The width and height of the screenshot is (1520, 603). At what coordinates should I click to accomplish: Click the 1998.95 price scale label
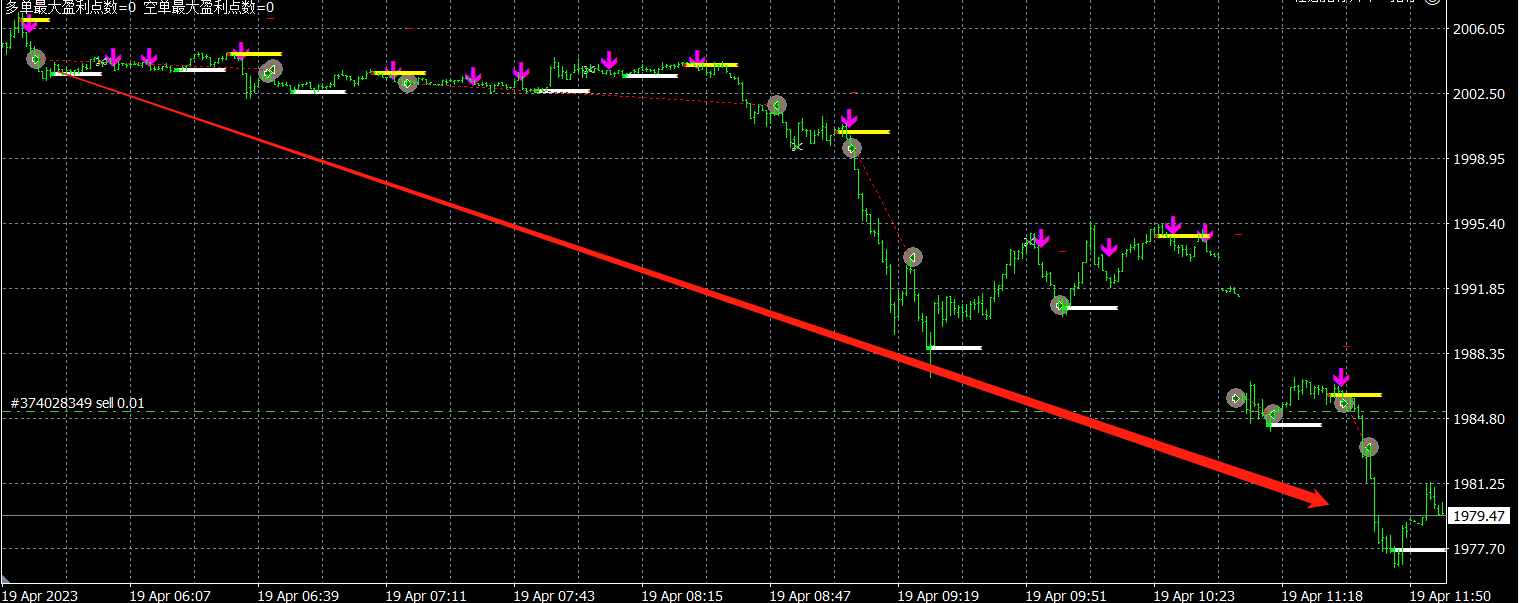point(1479,159)
